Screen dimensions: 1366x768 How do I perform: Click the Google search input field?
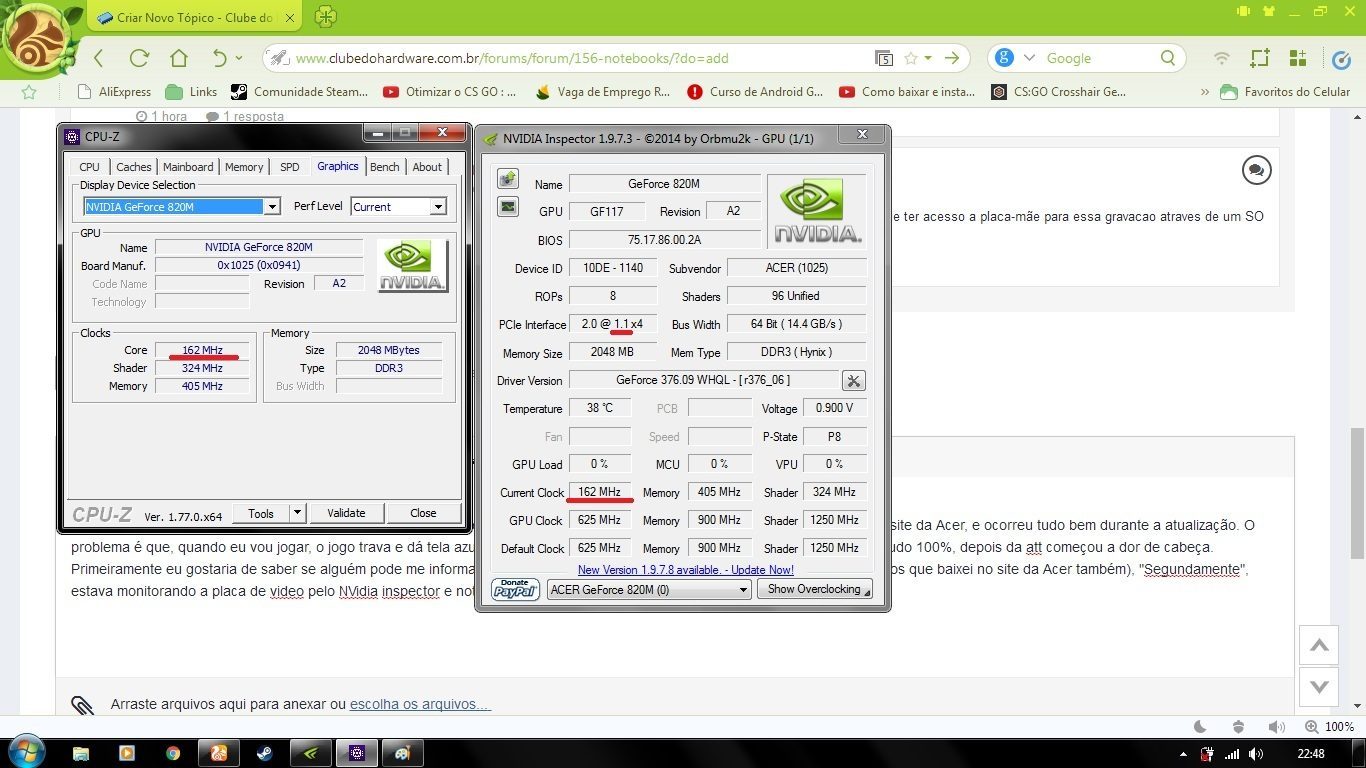click(1100, 58)
